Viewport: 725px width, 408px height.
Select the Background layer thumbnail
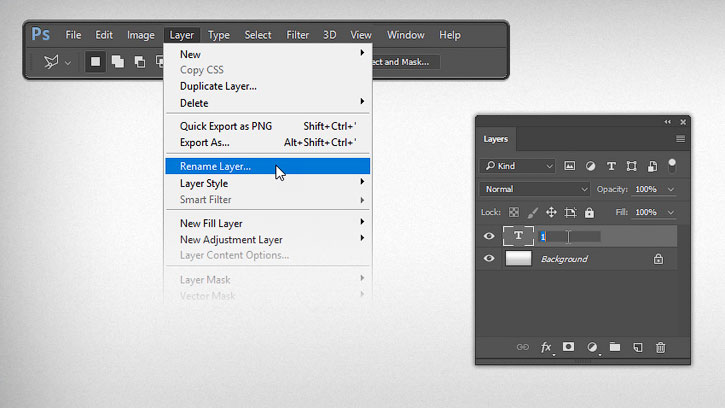(518, 259)
